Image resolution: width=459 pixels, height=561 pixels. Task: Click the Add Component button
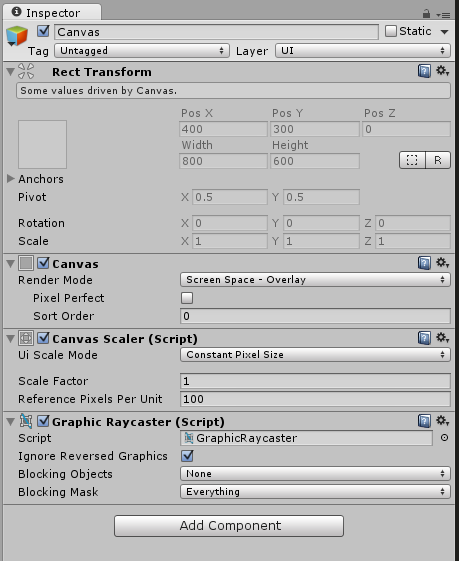[x=229, y=526]
